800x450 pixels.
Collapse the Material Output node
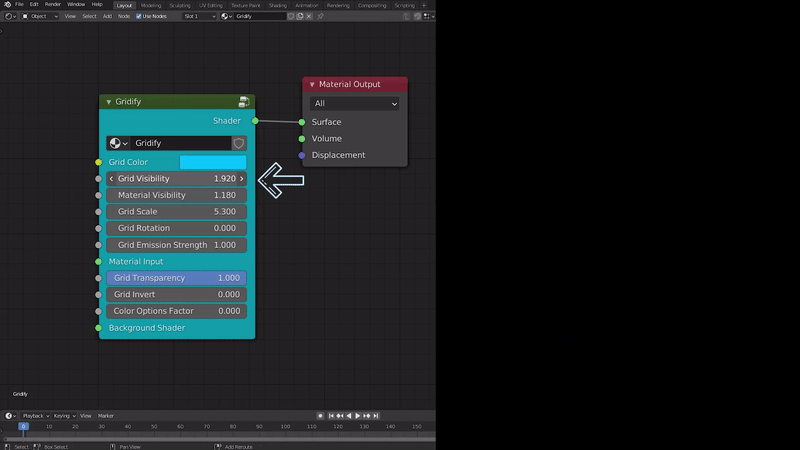pyautogui.click(x=312, y=85)
